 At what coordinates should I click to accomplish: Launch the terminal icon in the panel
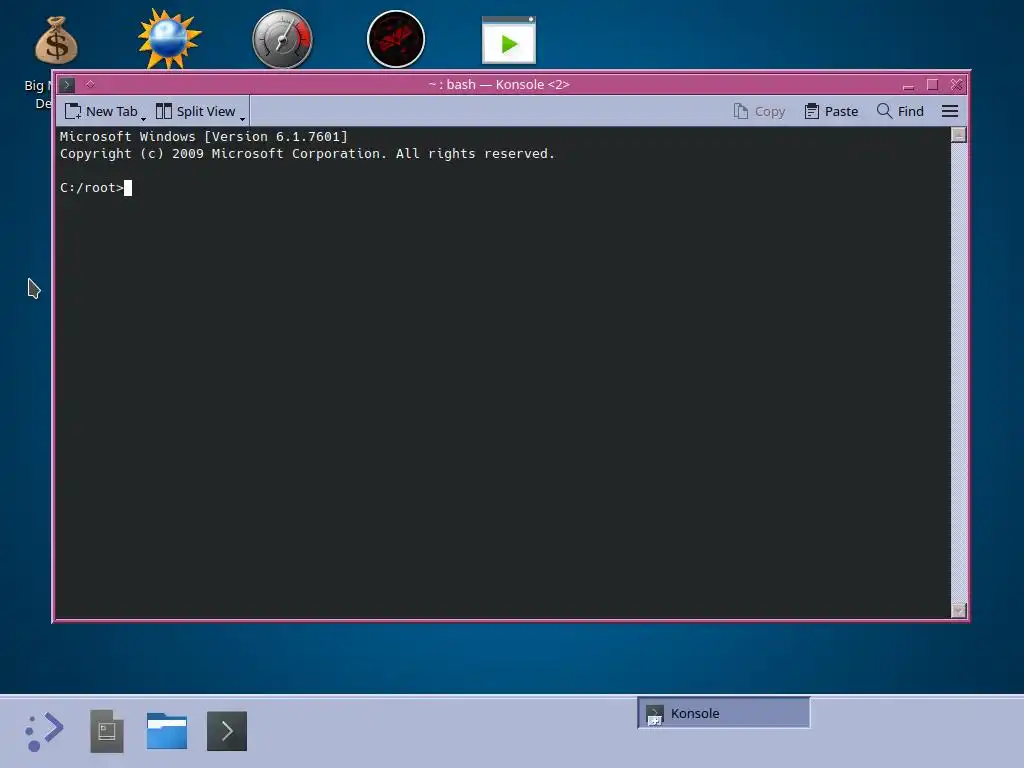(227, 731)
